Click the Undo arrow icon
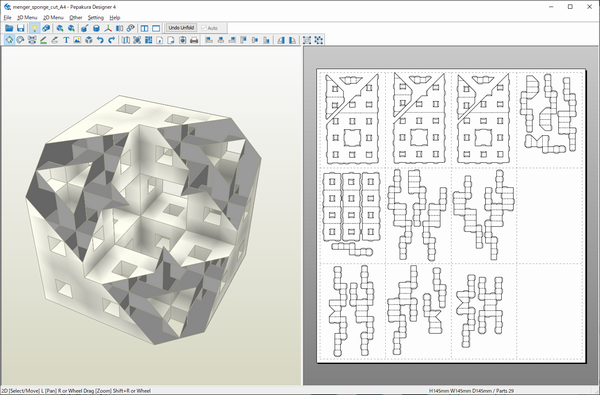 (100, 40)
